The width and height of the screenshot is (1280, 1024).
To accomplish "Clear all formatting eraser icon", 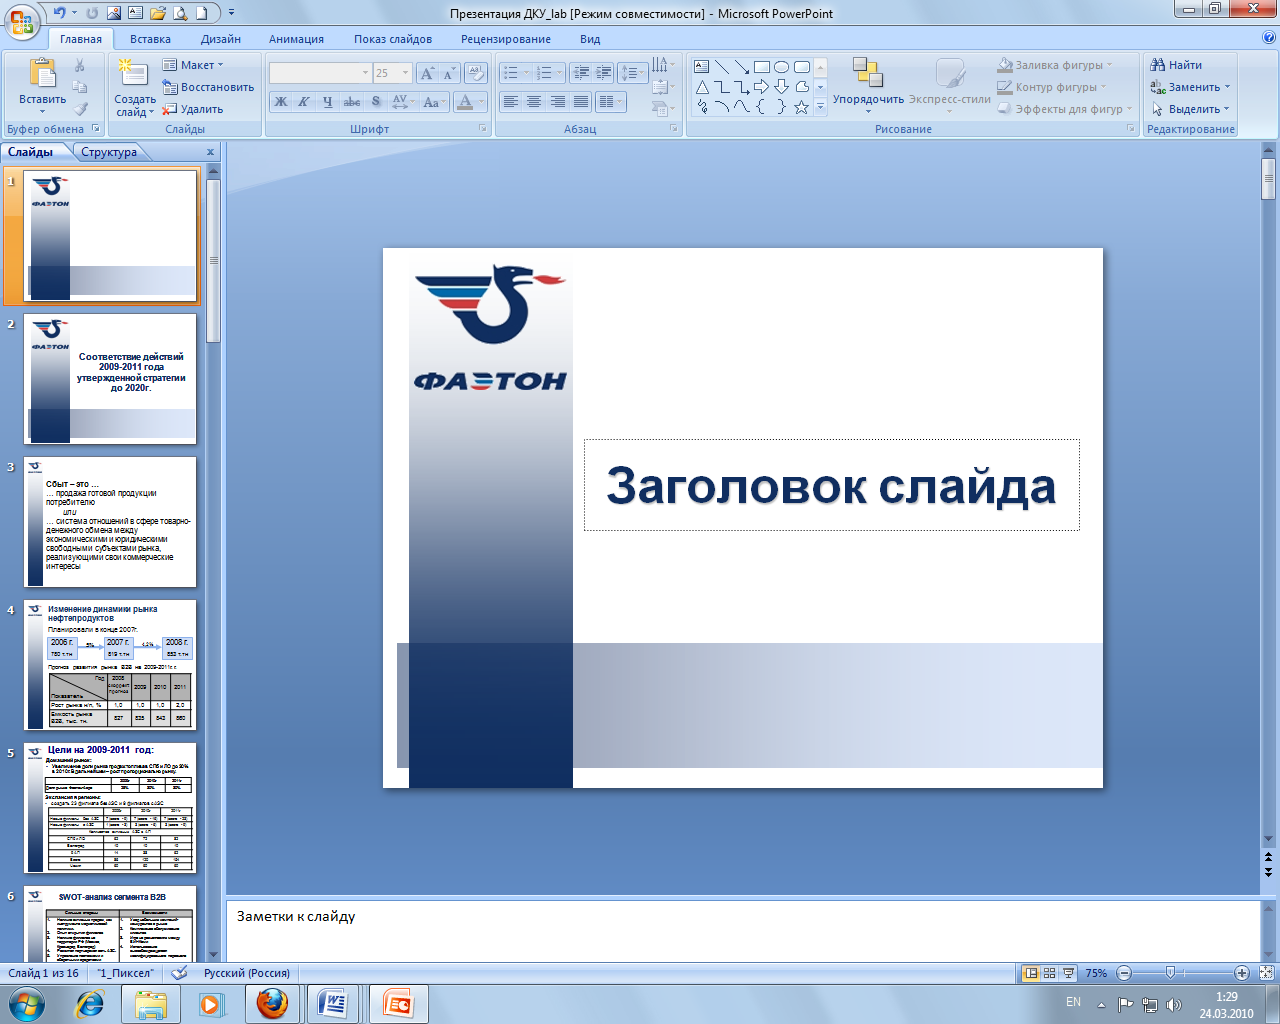I will (476, 73).
